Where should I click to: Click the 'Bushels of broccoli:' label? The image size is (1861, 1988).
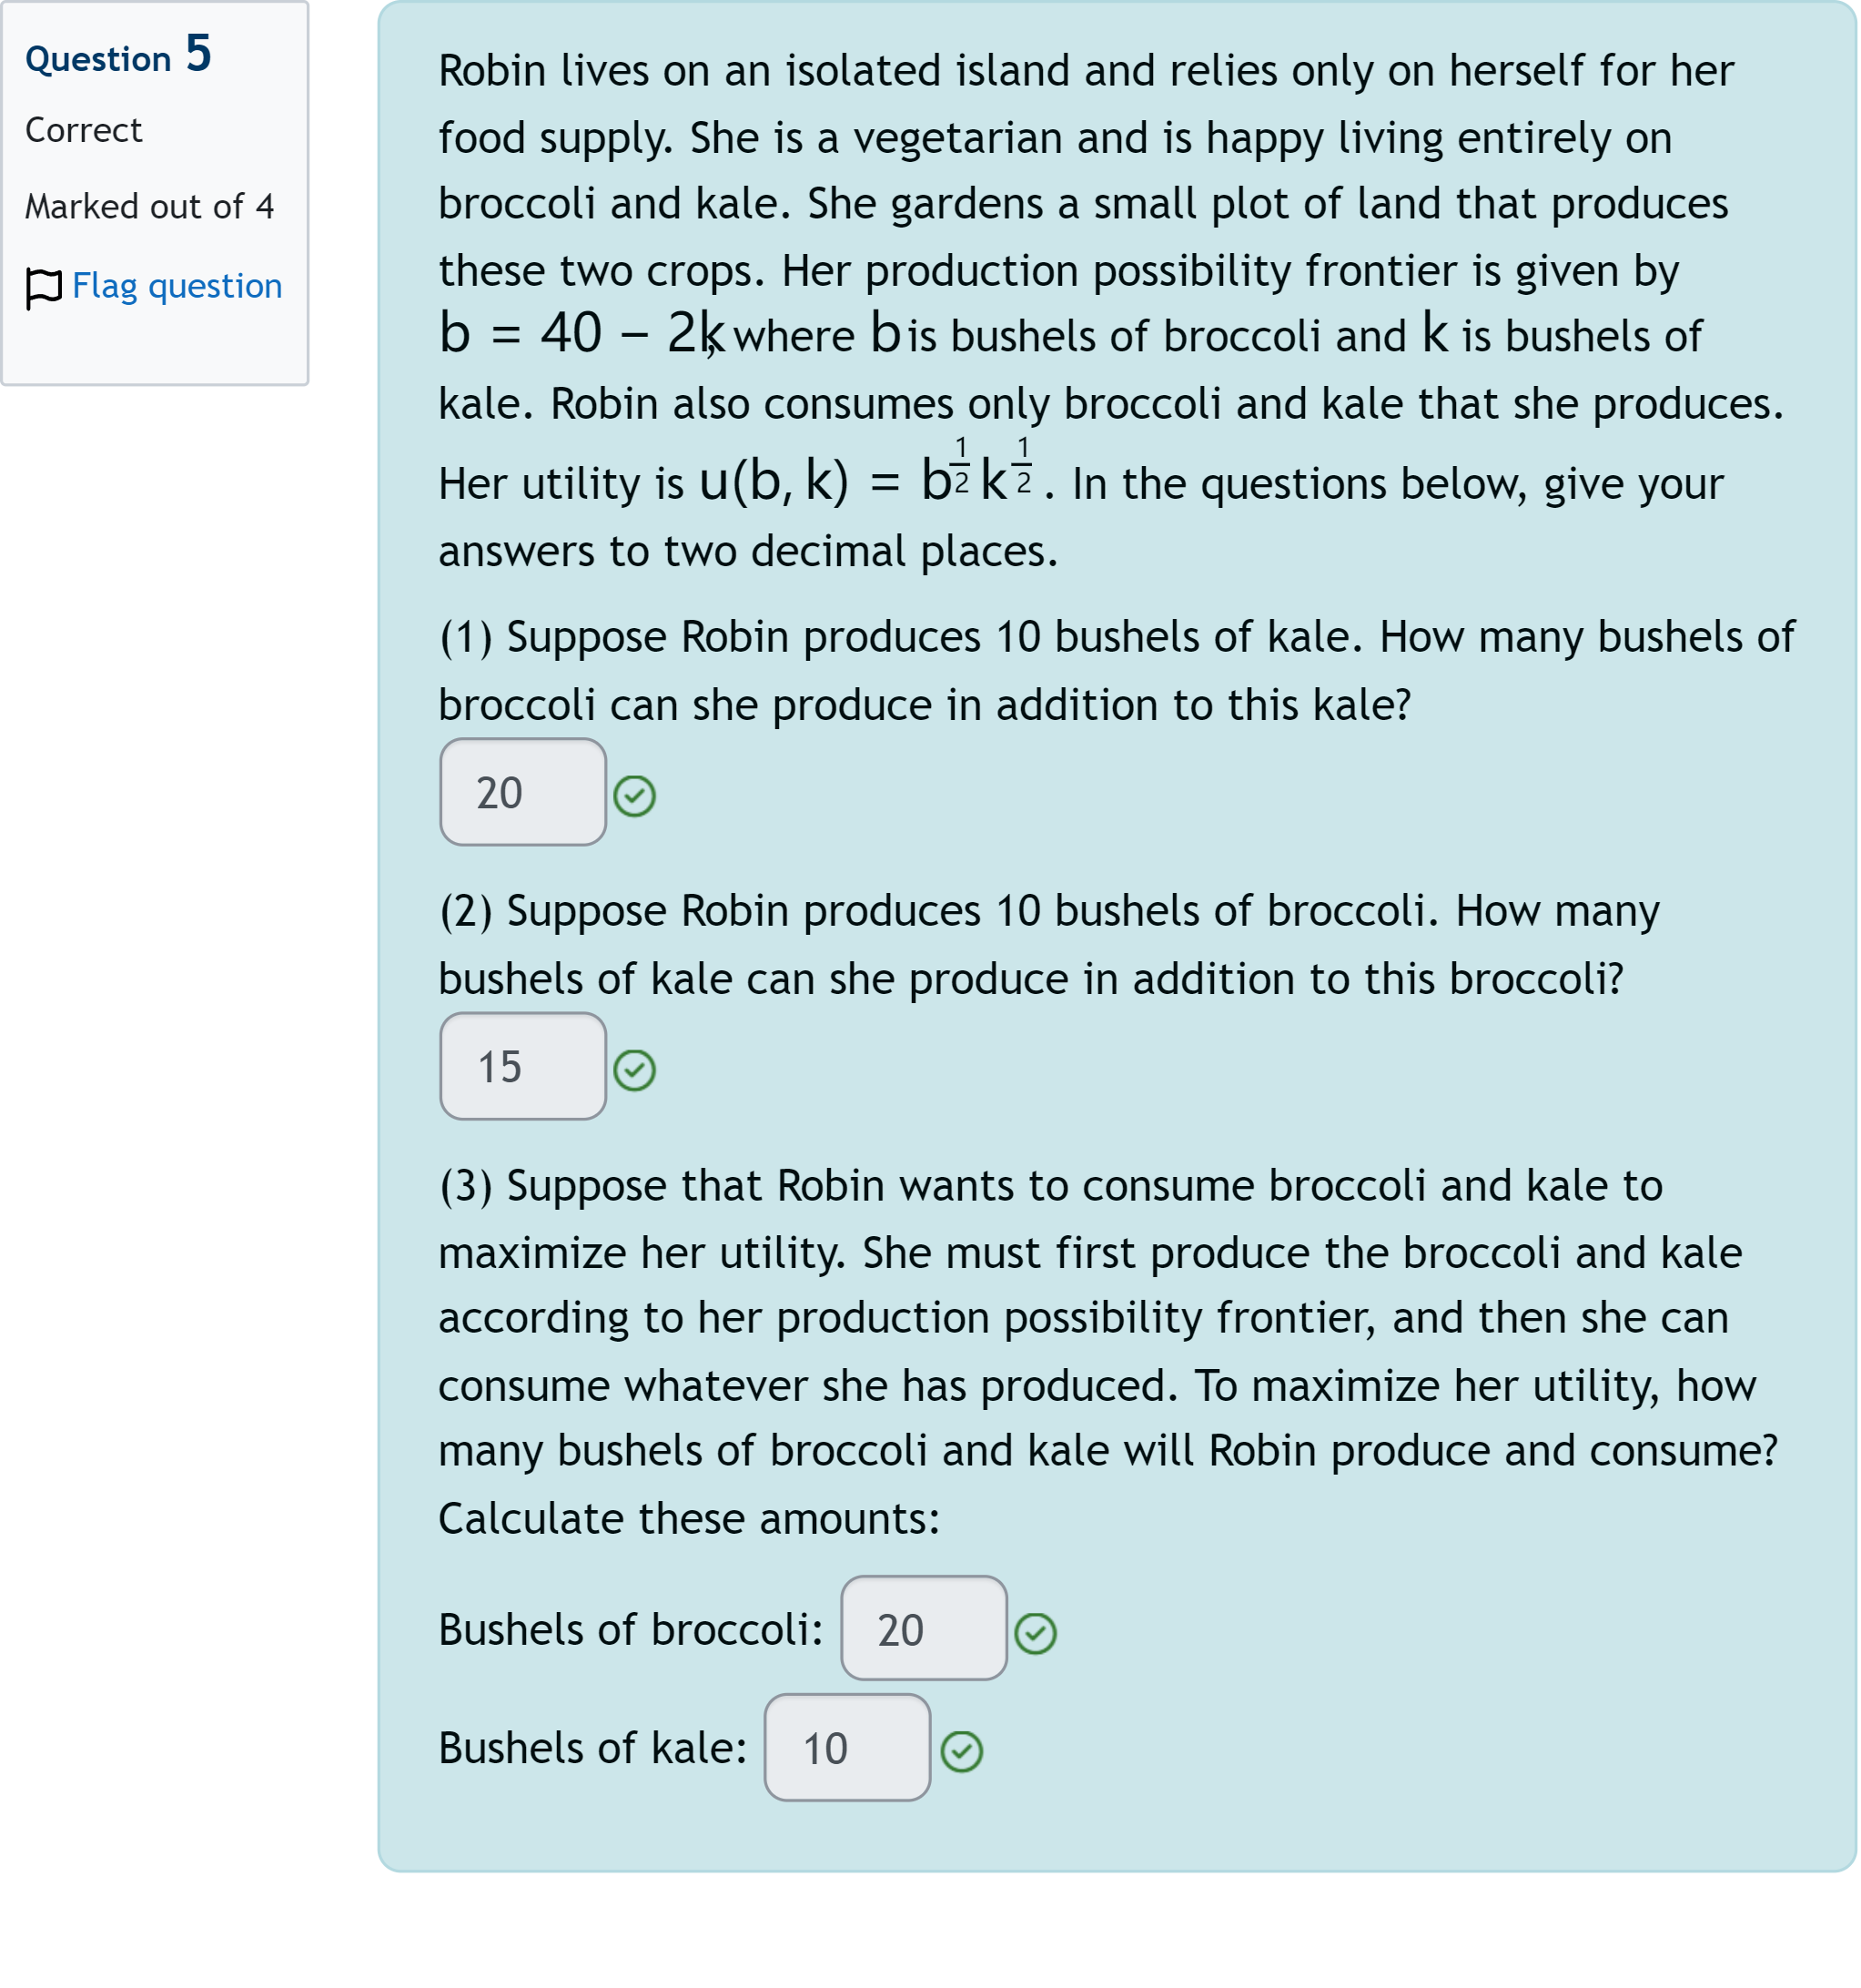(x=630, y=1630)
